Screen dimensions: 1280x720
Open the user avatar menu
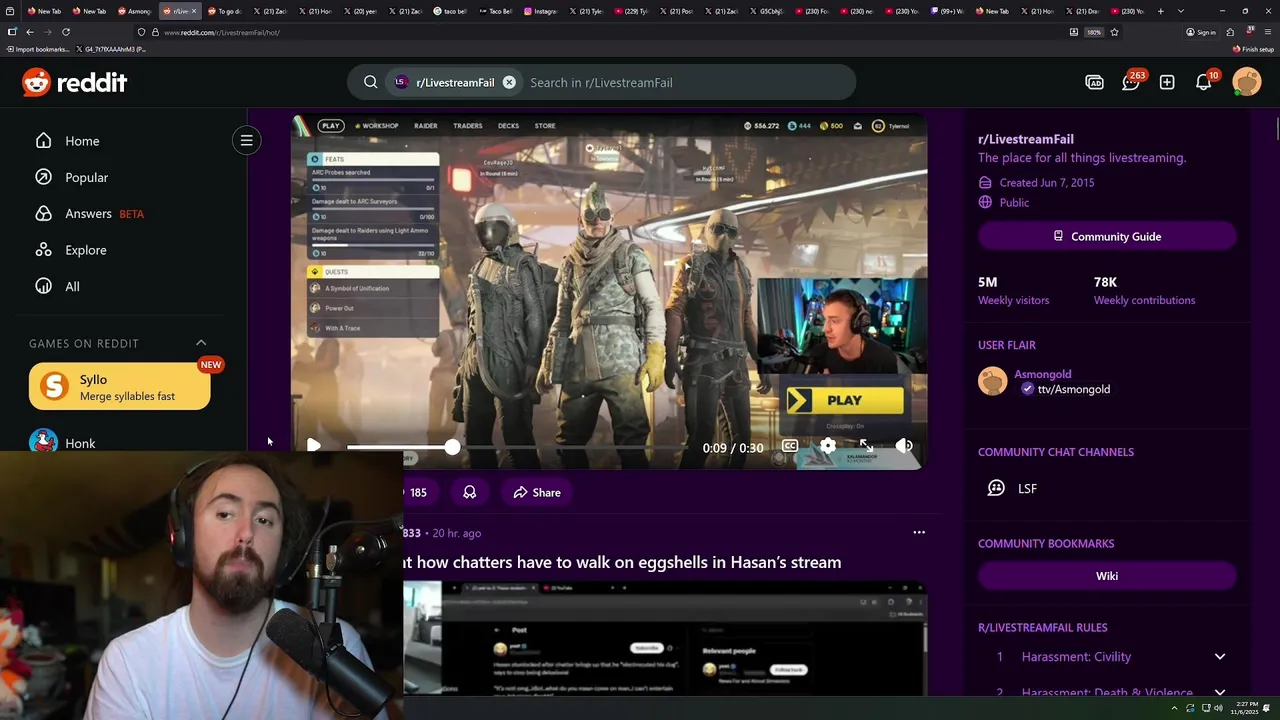[x=1247, y=82]
